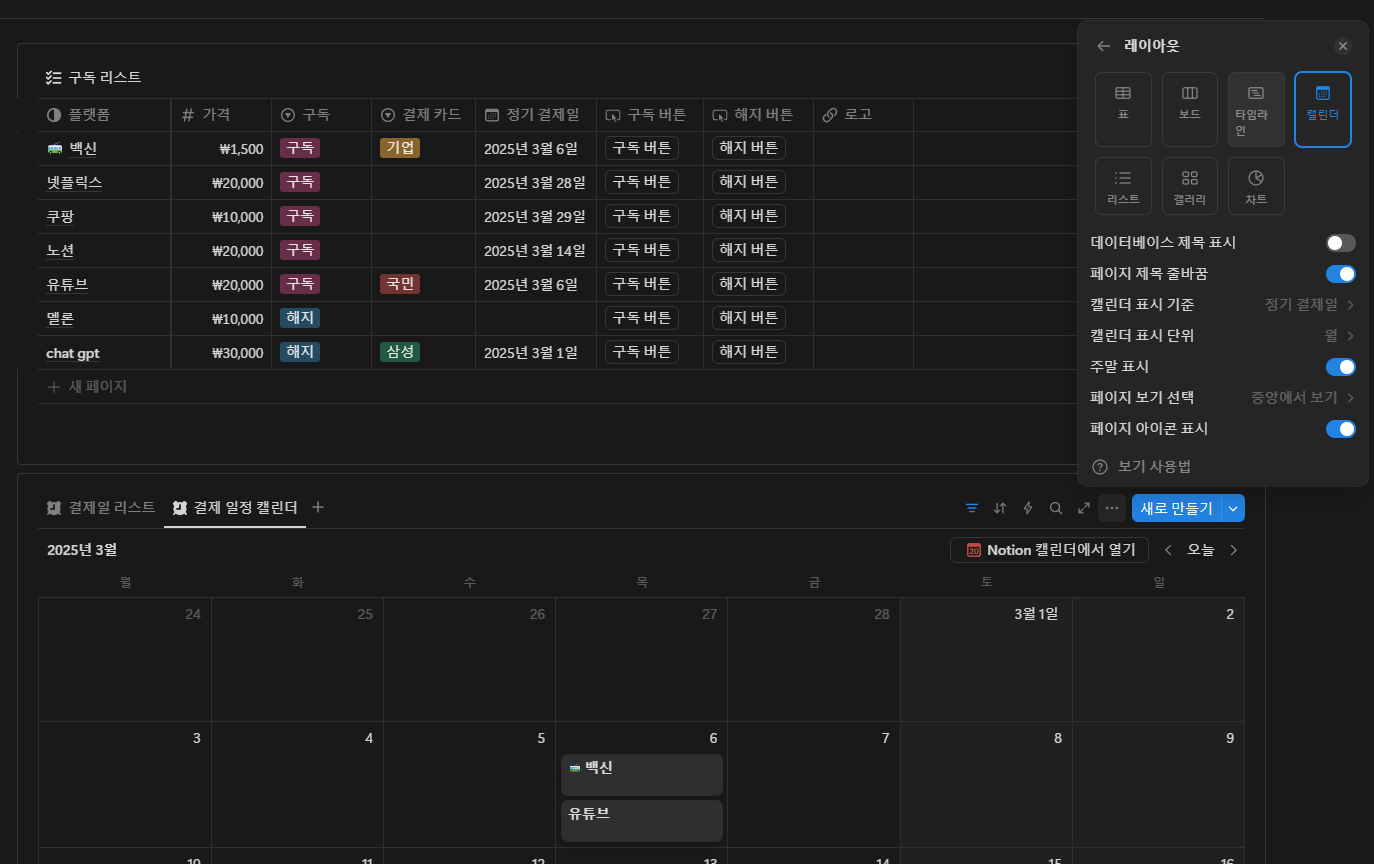The image size is (1374, 864).
Task: Go back from the 레이아웃 panel
Action: coord(1104,46)
